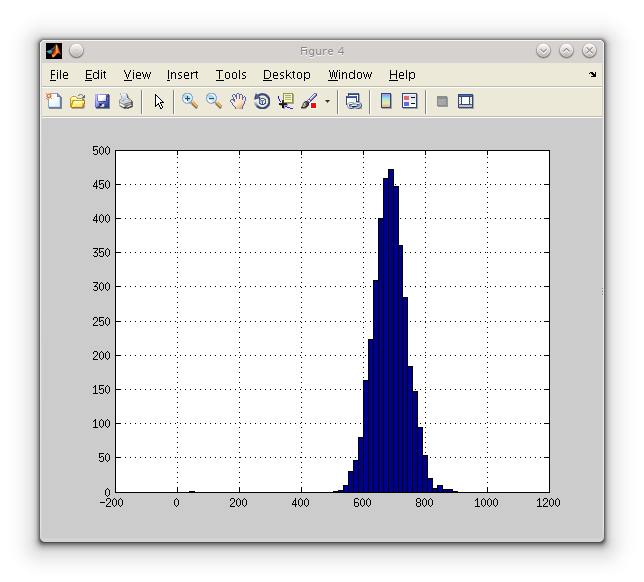Click the dock figure arrow at menu bar right
Screen dimensions: 644x582
click(x=592, y=75)
